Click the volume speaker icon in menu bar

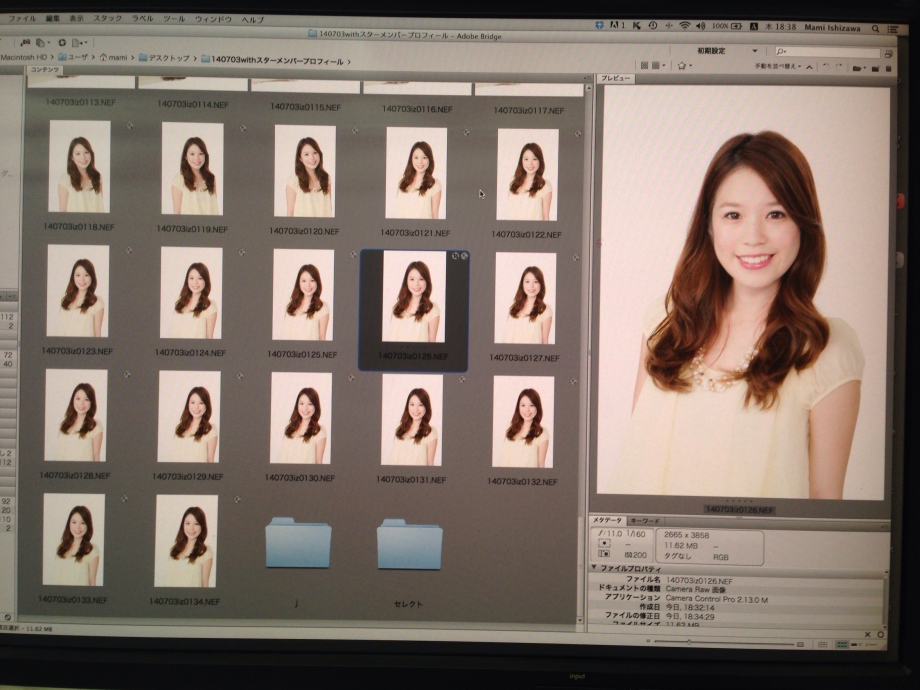tap(701, 26)
